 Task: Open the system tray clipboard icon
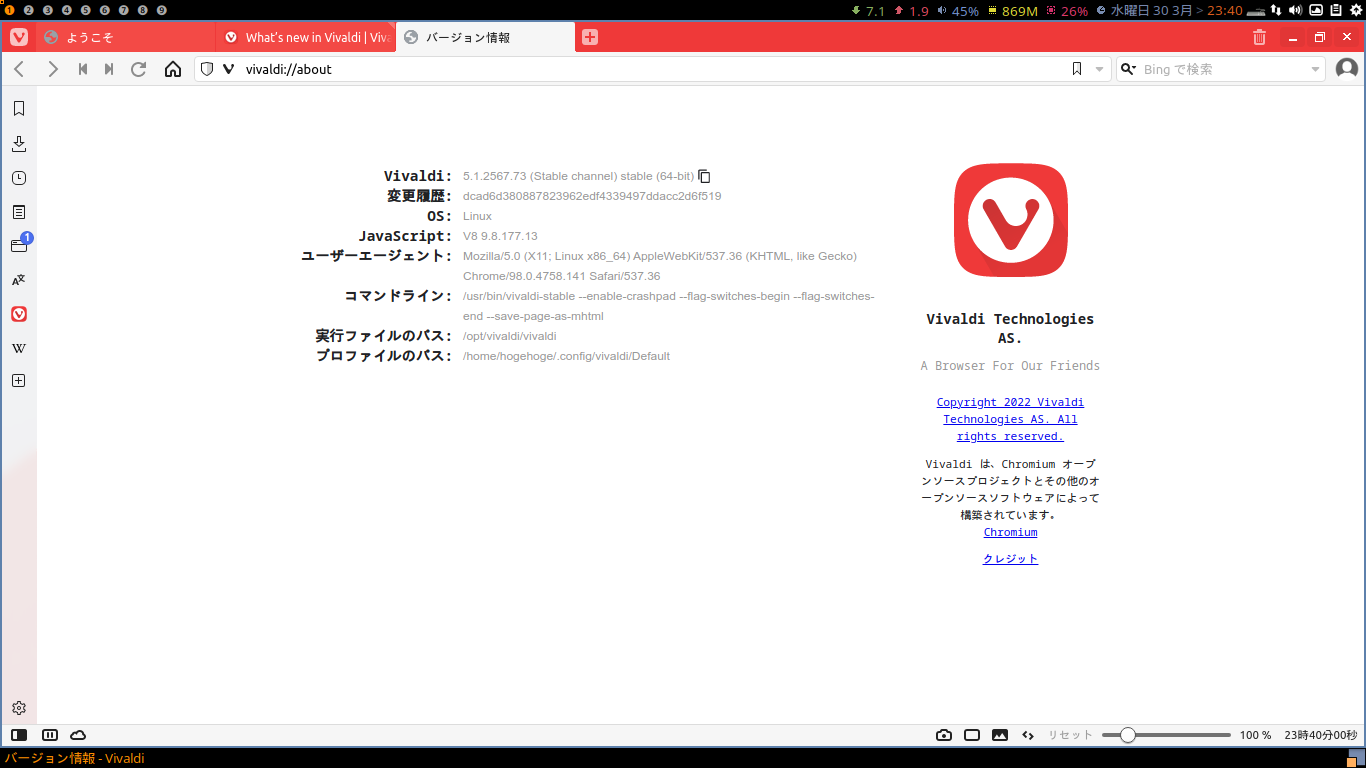tap(1335, 10)
